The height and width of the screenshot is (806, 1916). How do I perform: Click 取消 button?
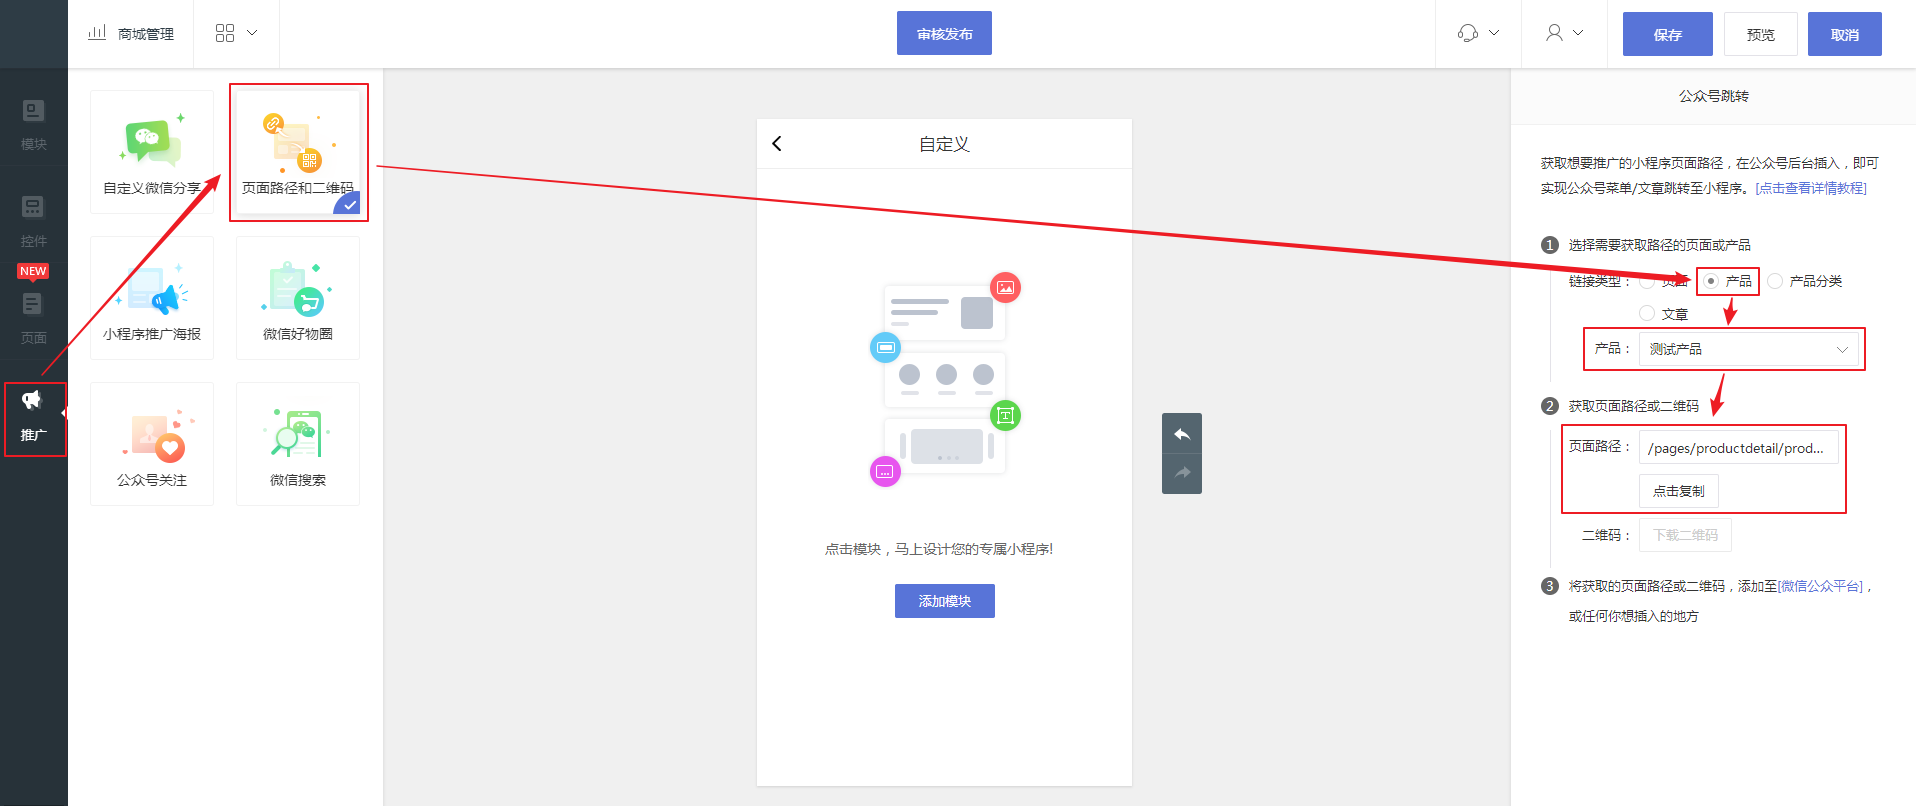[1845, 34]
